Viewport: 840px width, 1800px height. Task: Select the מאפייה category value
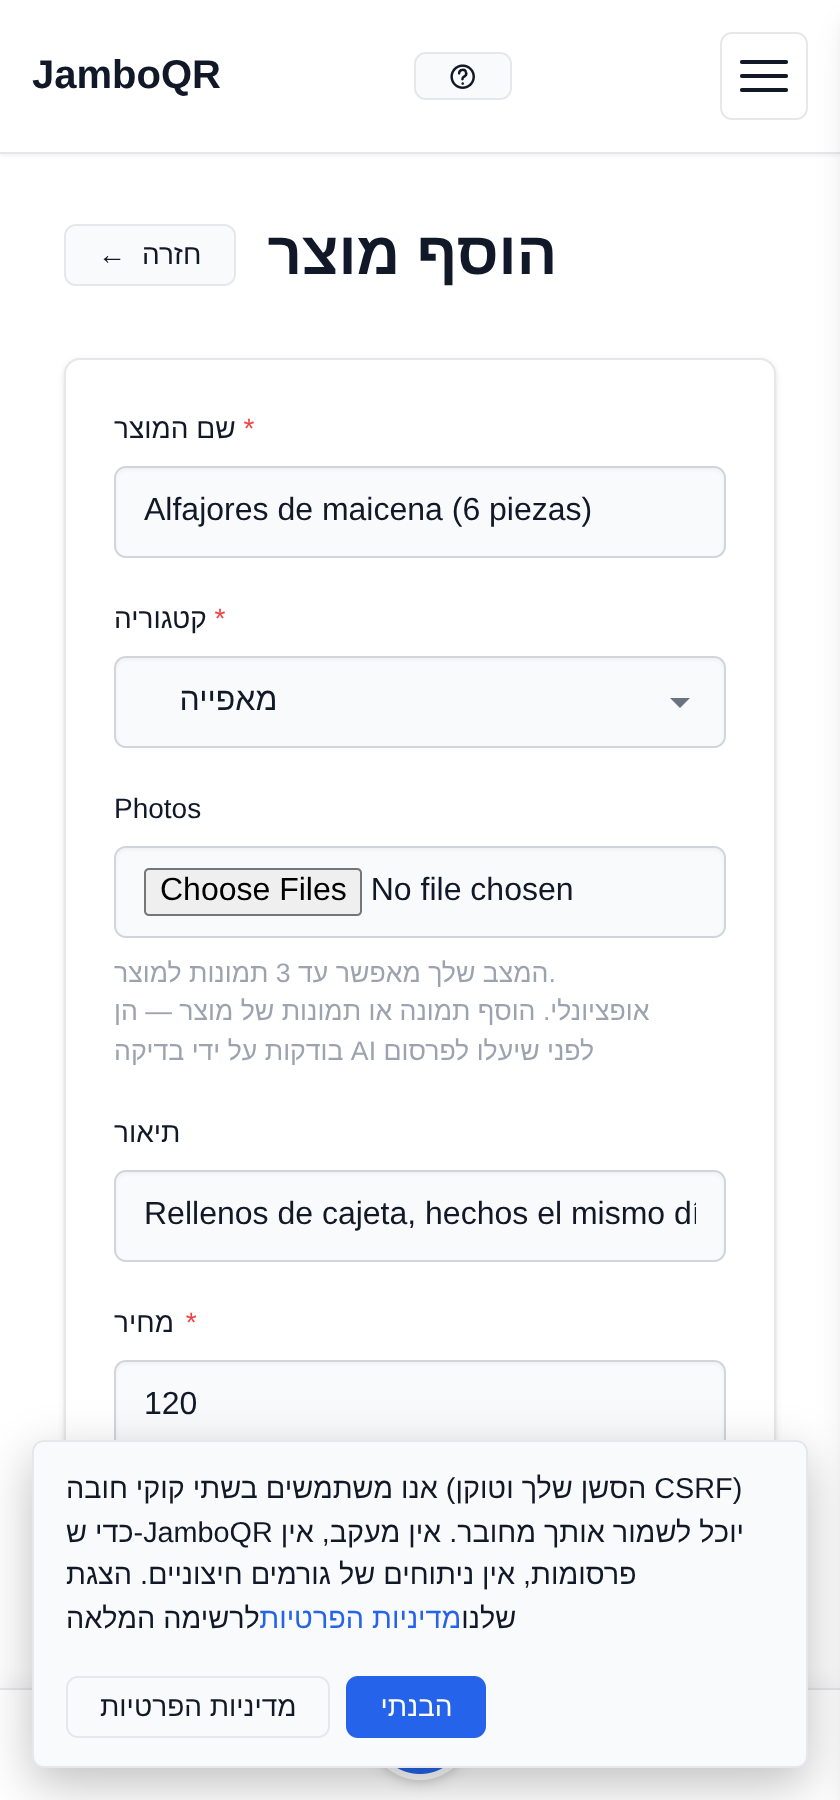228,699
